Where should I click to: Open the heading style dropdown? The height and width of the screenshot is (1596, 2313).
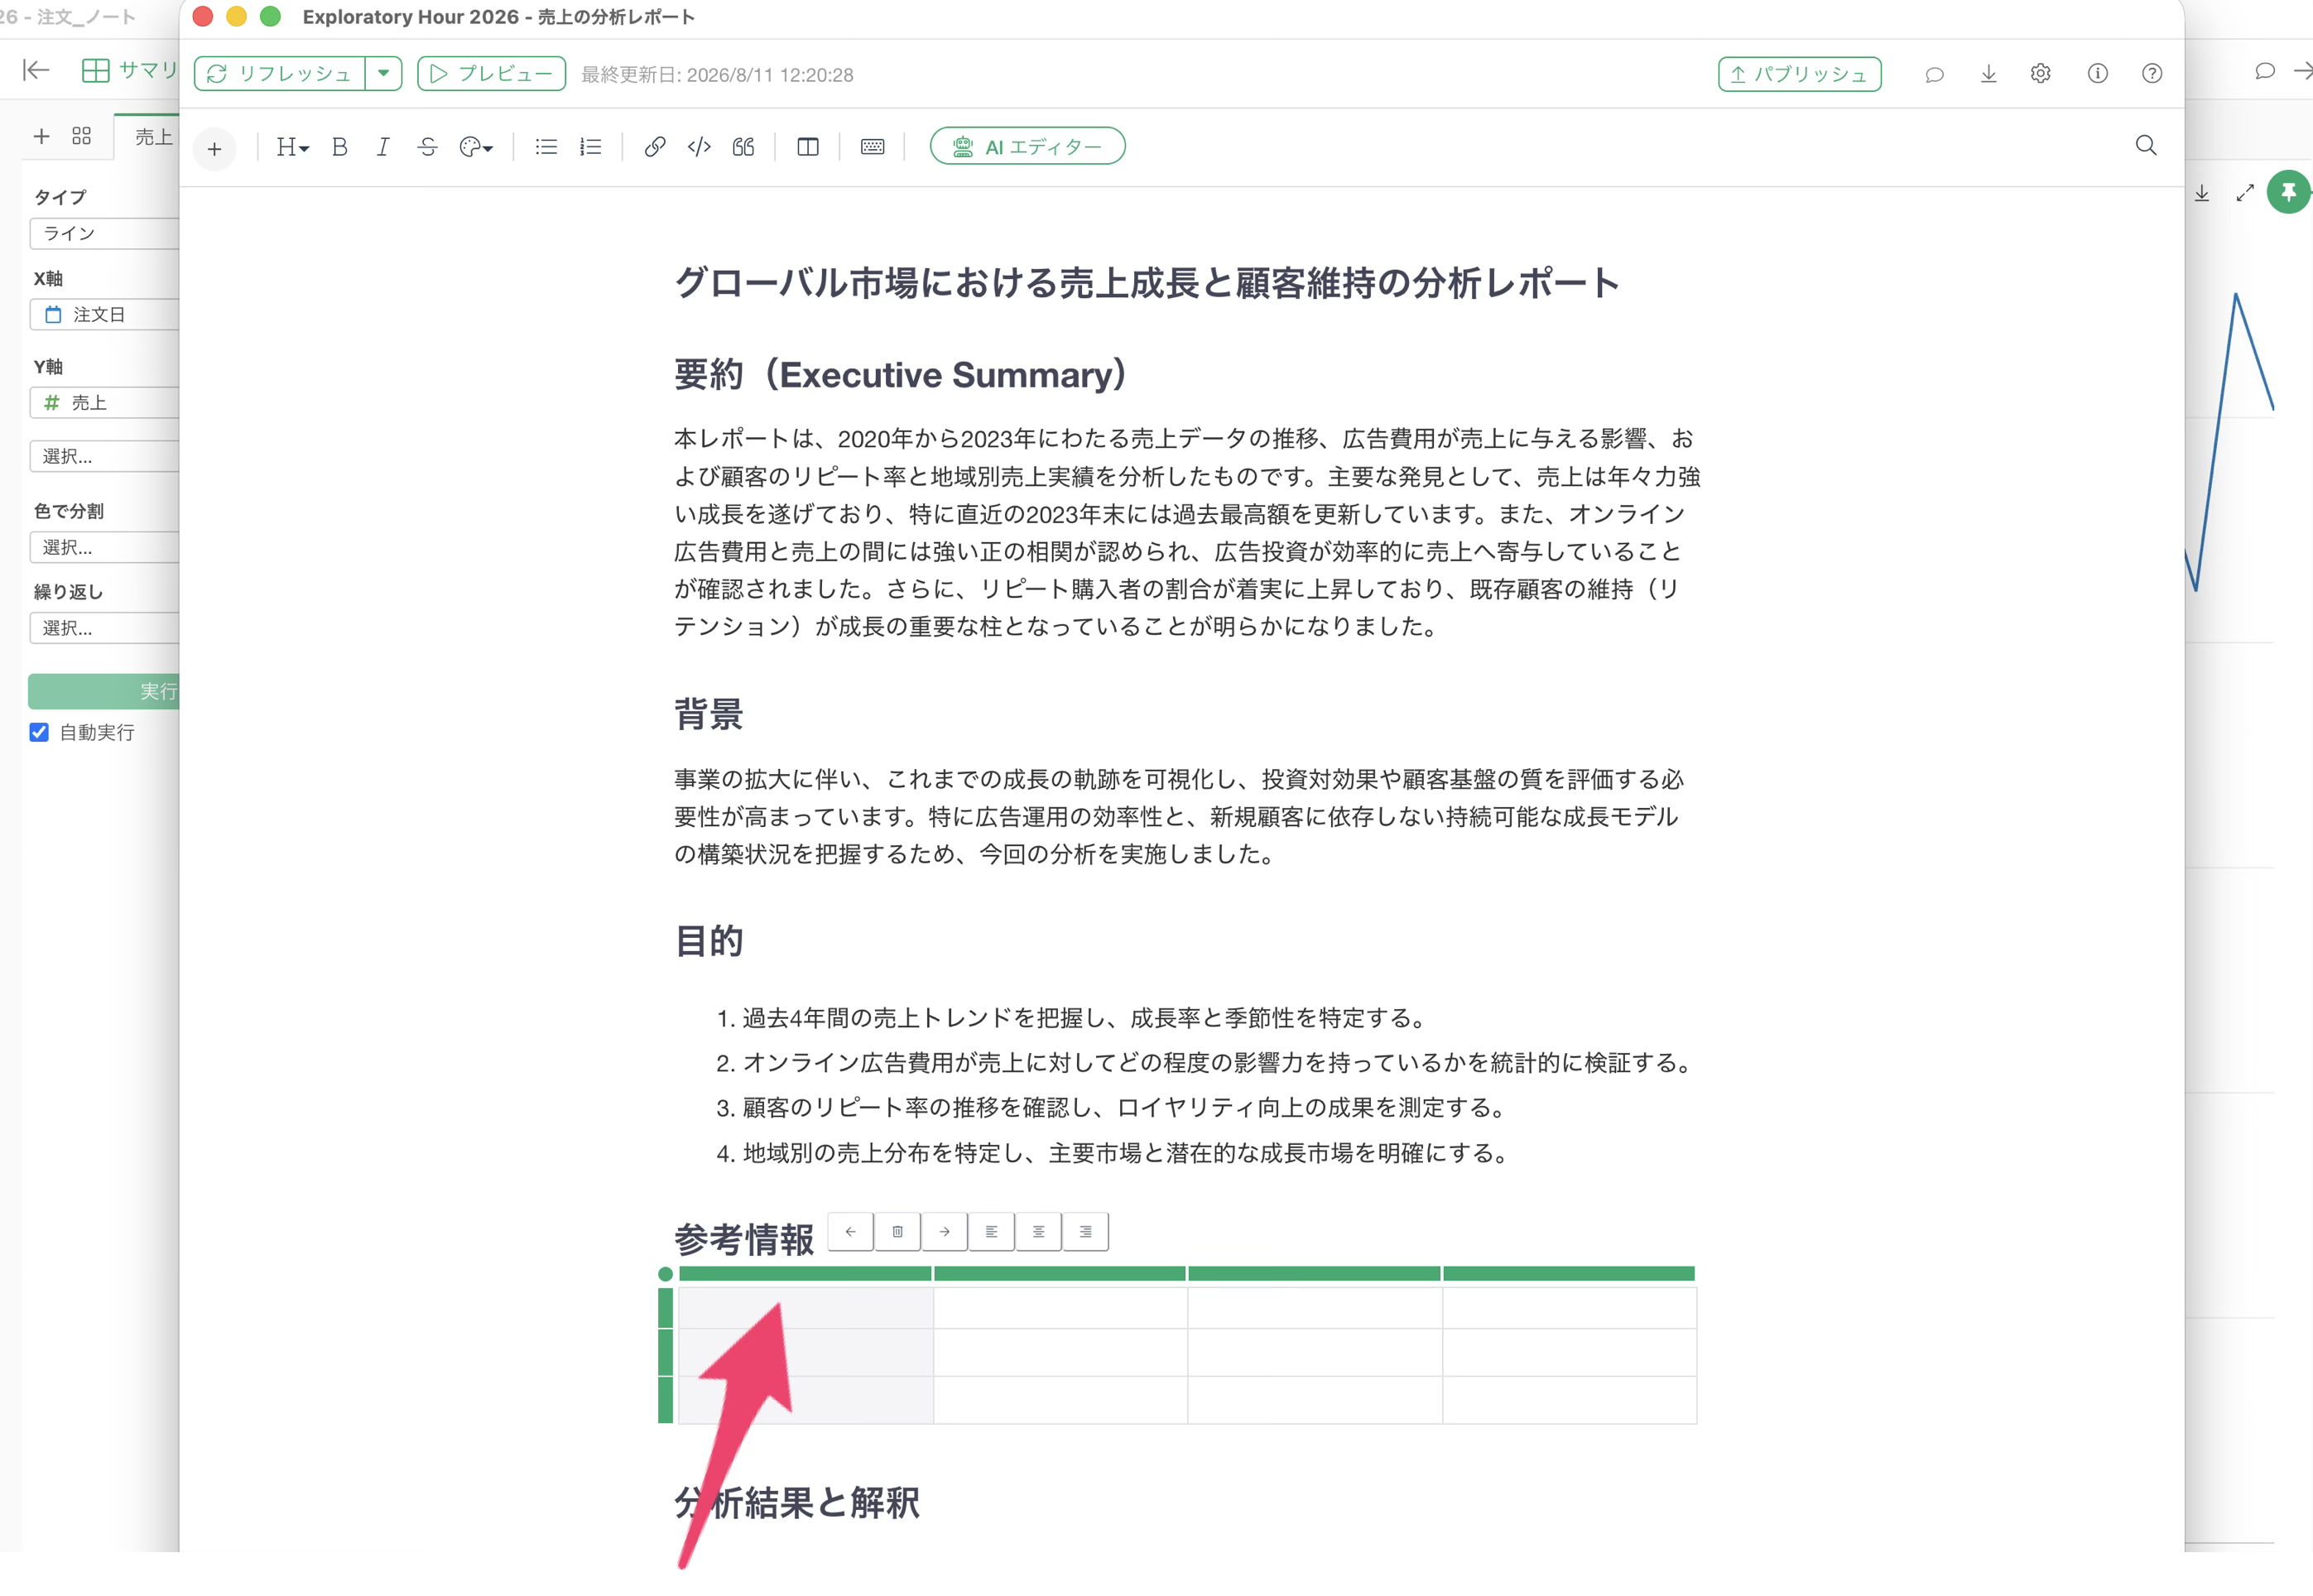coord(292,148)
